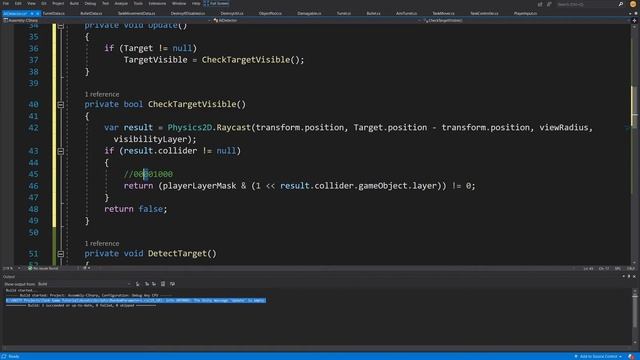Close the Output panel
This screenshot has width=640, height=360.
[634, 277]
